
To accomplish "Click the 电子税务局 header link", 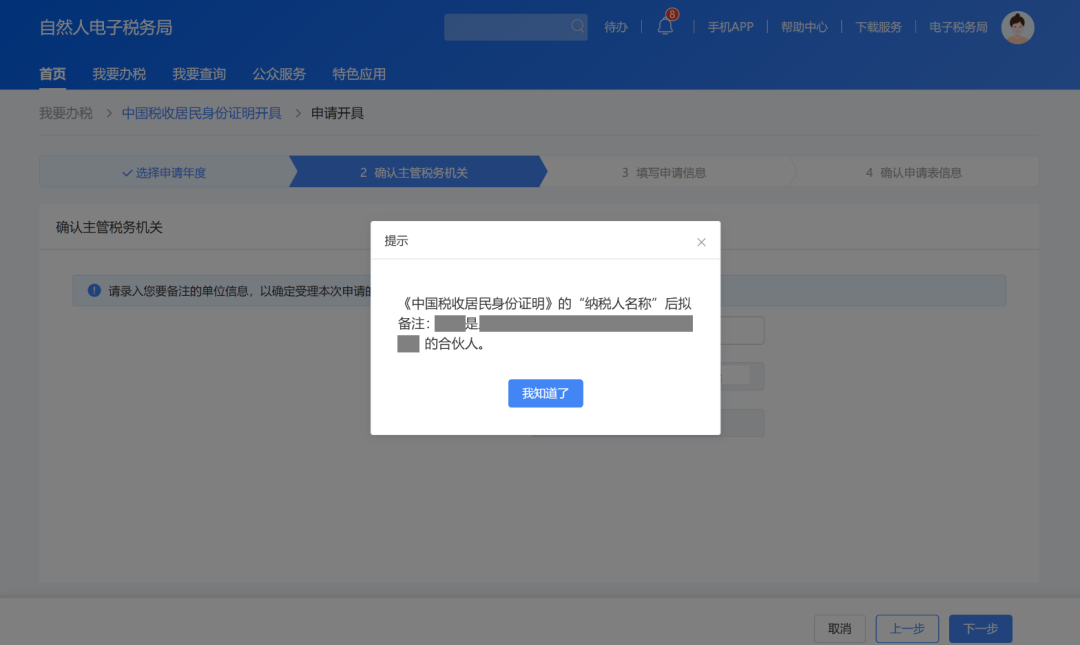I will (x=958, y=28).
